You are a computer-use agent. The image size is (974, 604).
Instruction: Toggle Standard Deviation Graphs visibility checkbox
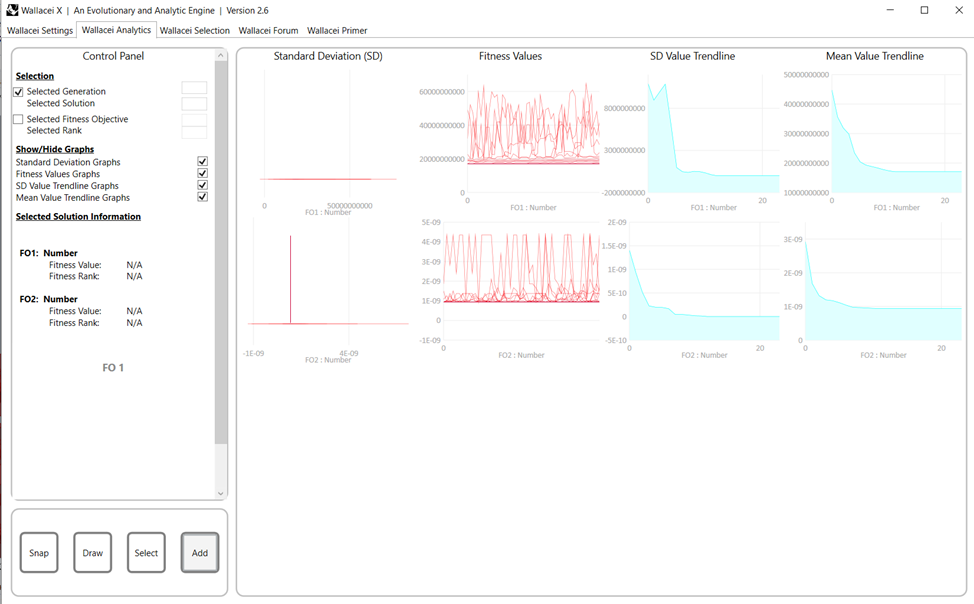click(x=203, y=162)
